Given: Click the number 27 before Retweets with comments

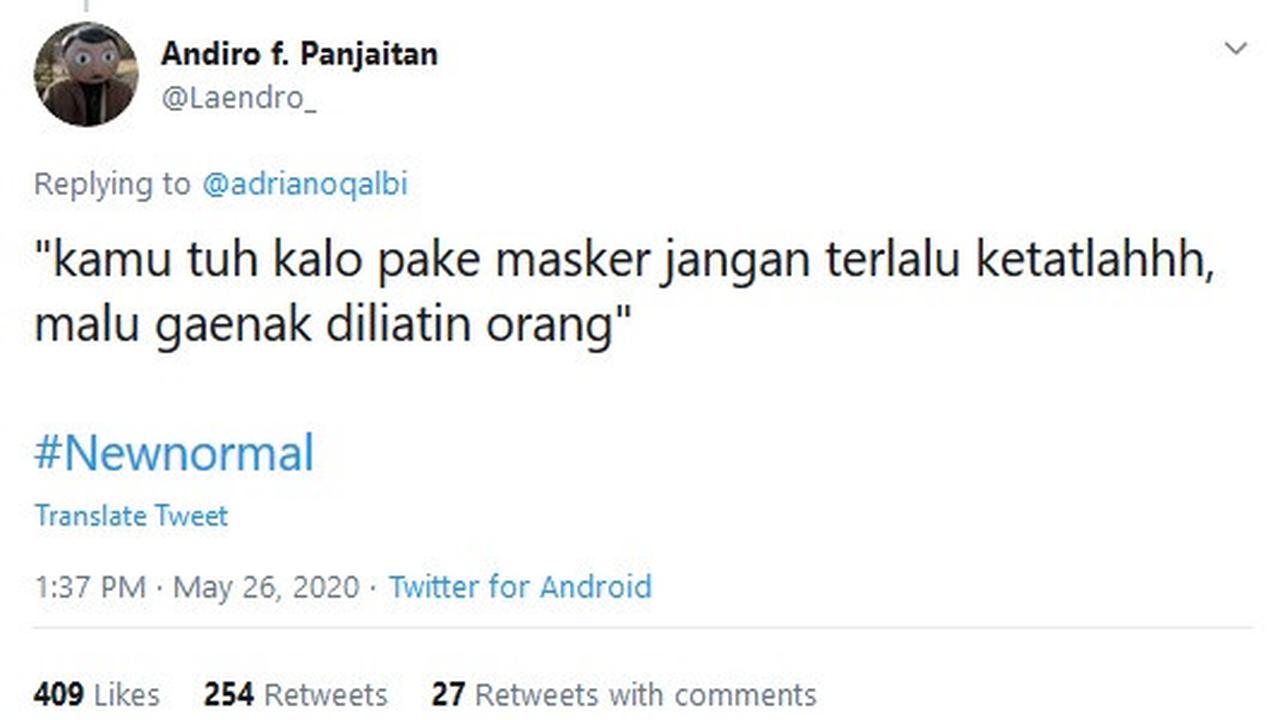Looking at the screenshot, I should click(449, 694).
